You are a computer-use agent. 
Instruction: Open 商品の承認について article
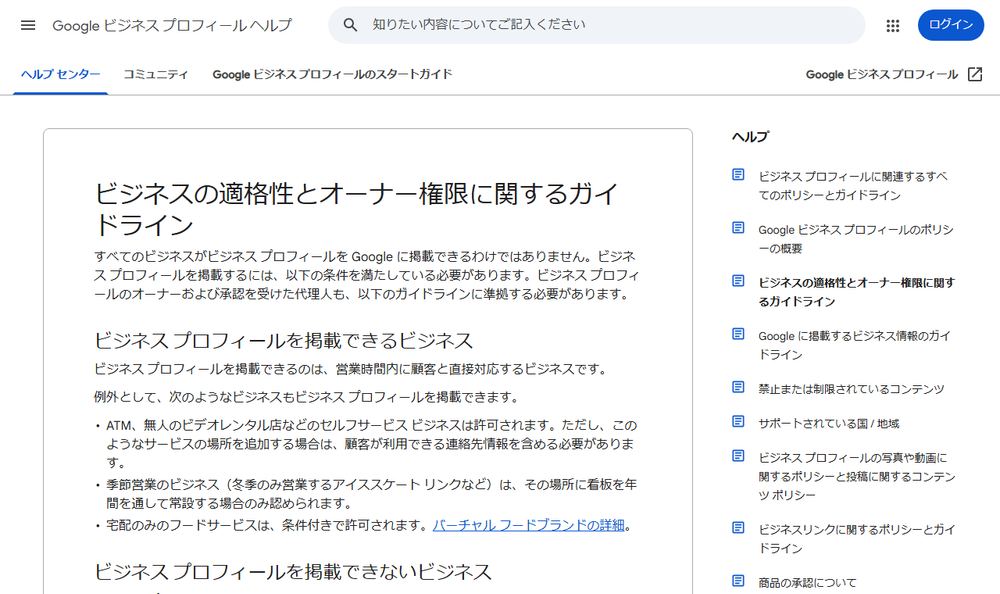[807, 583]
